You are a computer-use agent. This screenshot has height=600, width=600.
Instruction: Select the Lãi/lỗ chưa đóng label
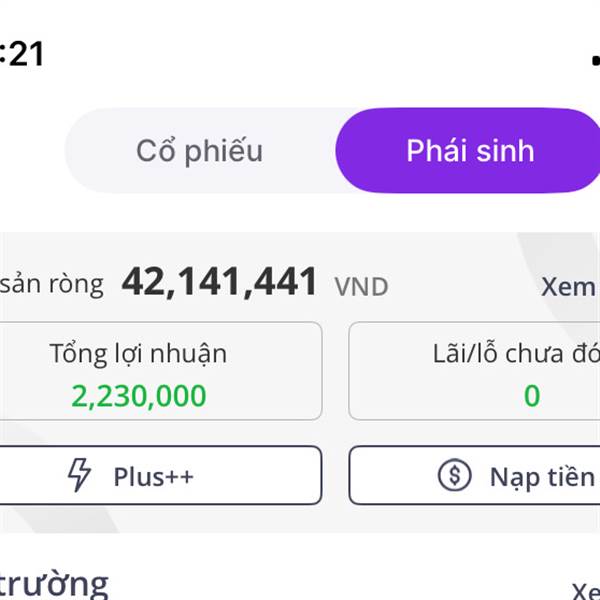pyautogui.click(x=516, y=353)
